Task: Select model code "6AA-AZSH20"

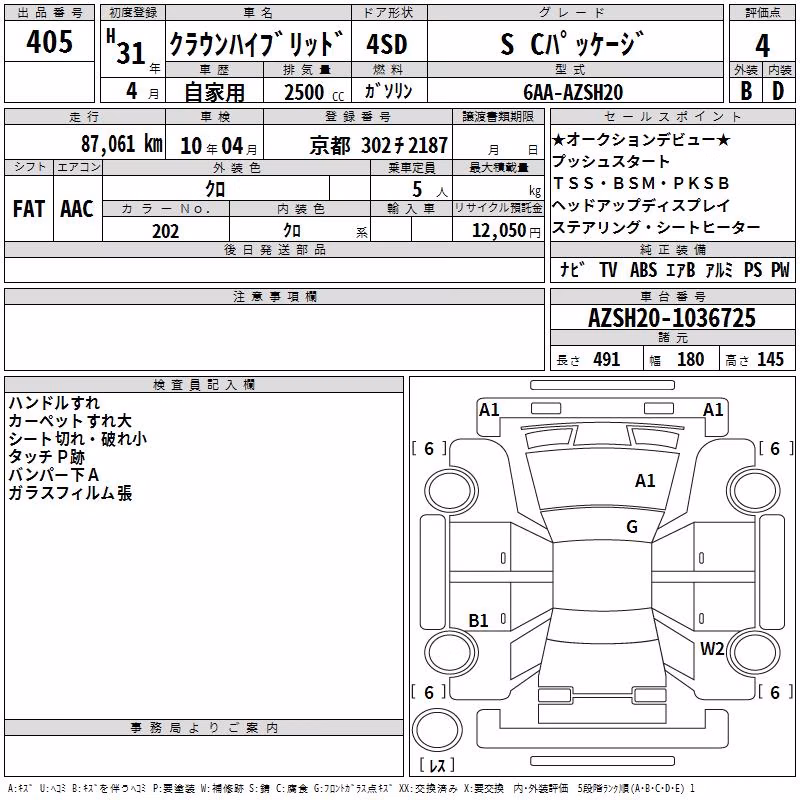Action: (573, 92)
